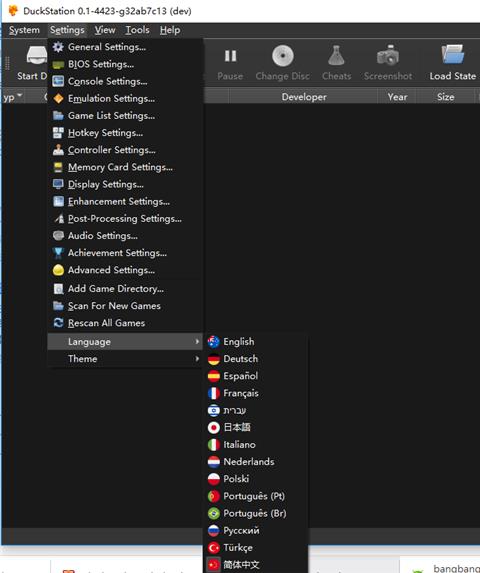Select 日本語 language option

point(256,428)
